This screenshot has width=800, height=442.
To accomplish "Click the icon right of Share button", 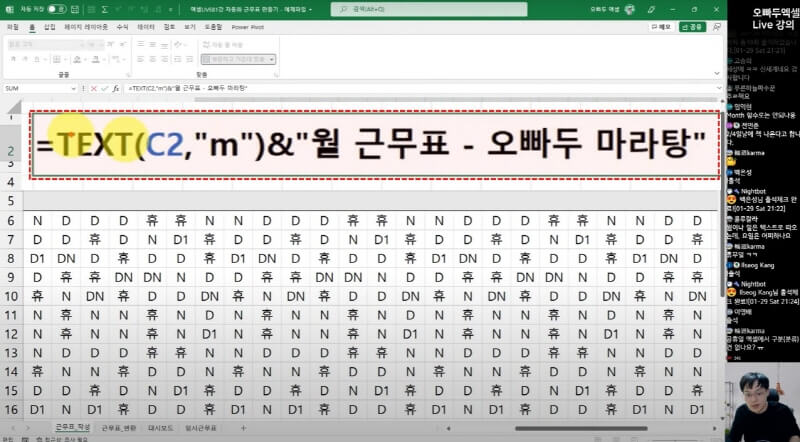I will pyautogui.click(x=717, y=27).
